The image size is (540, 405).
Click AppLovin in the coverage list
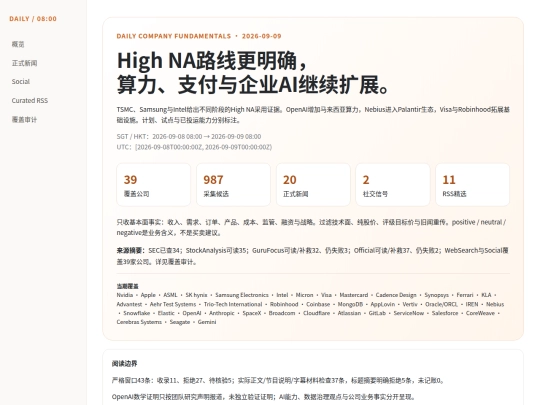(383, 304)
